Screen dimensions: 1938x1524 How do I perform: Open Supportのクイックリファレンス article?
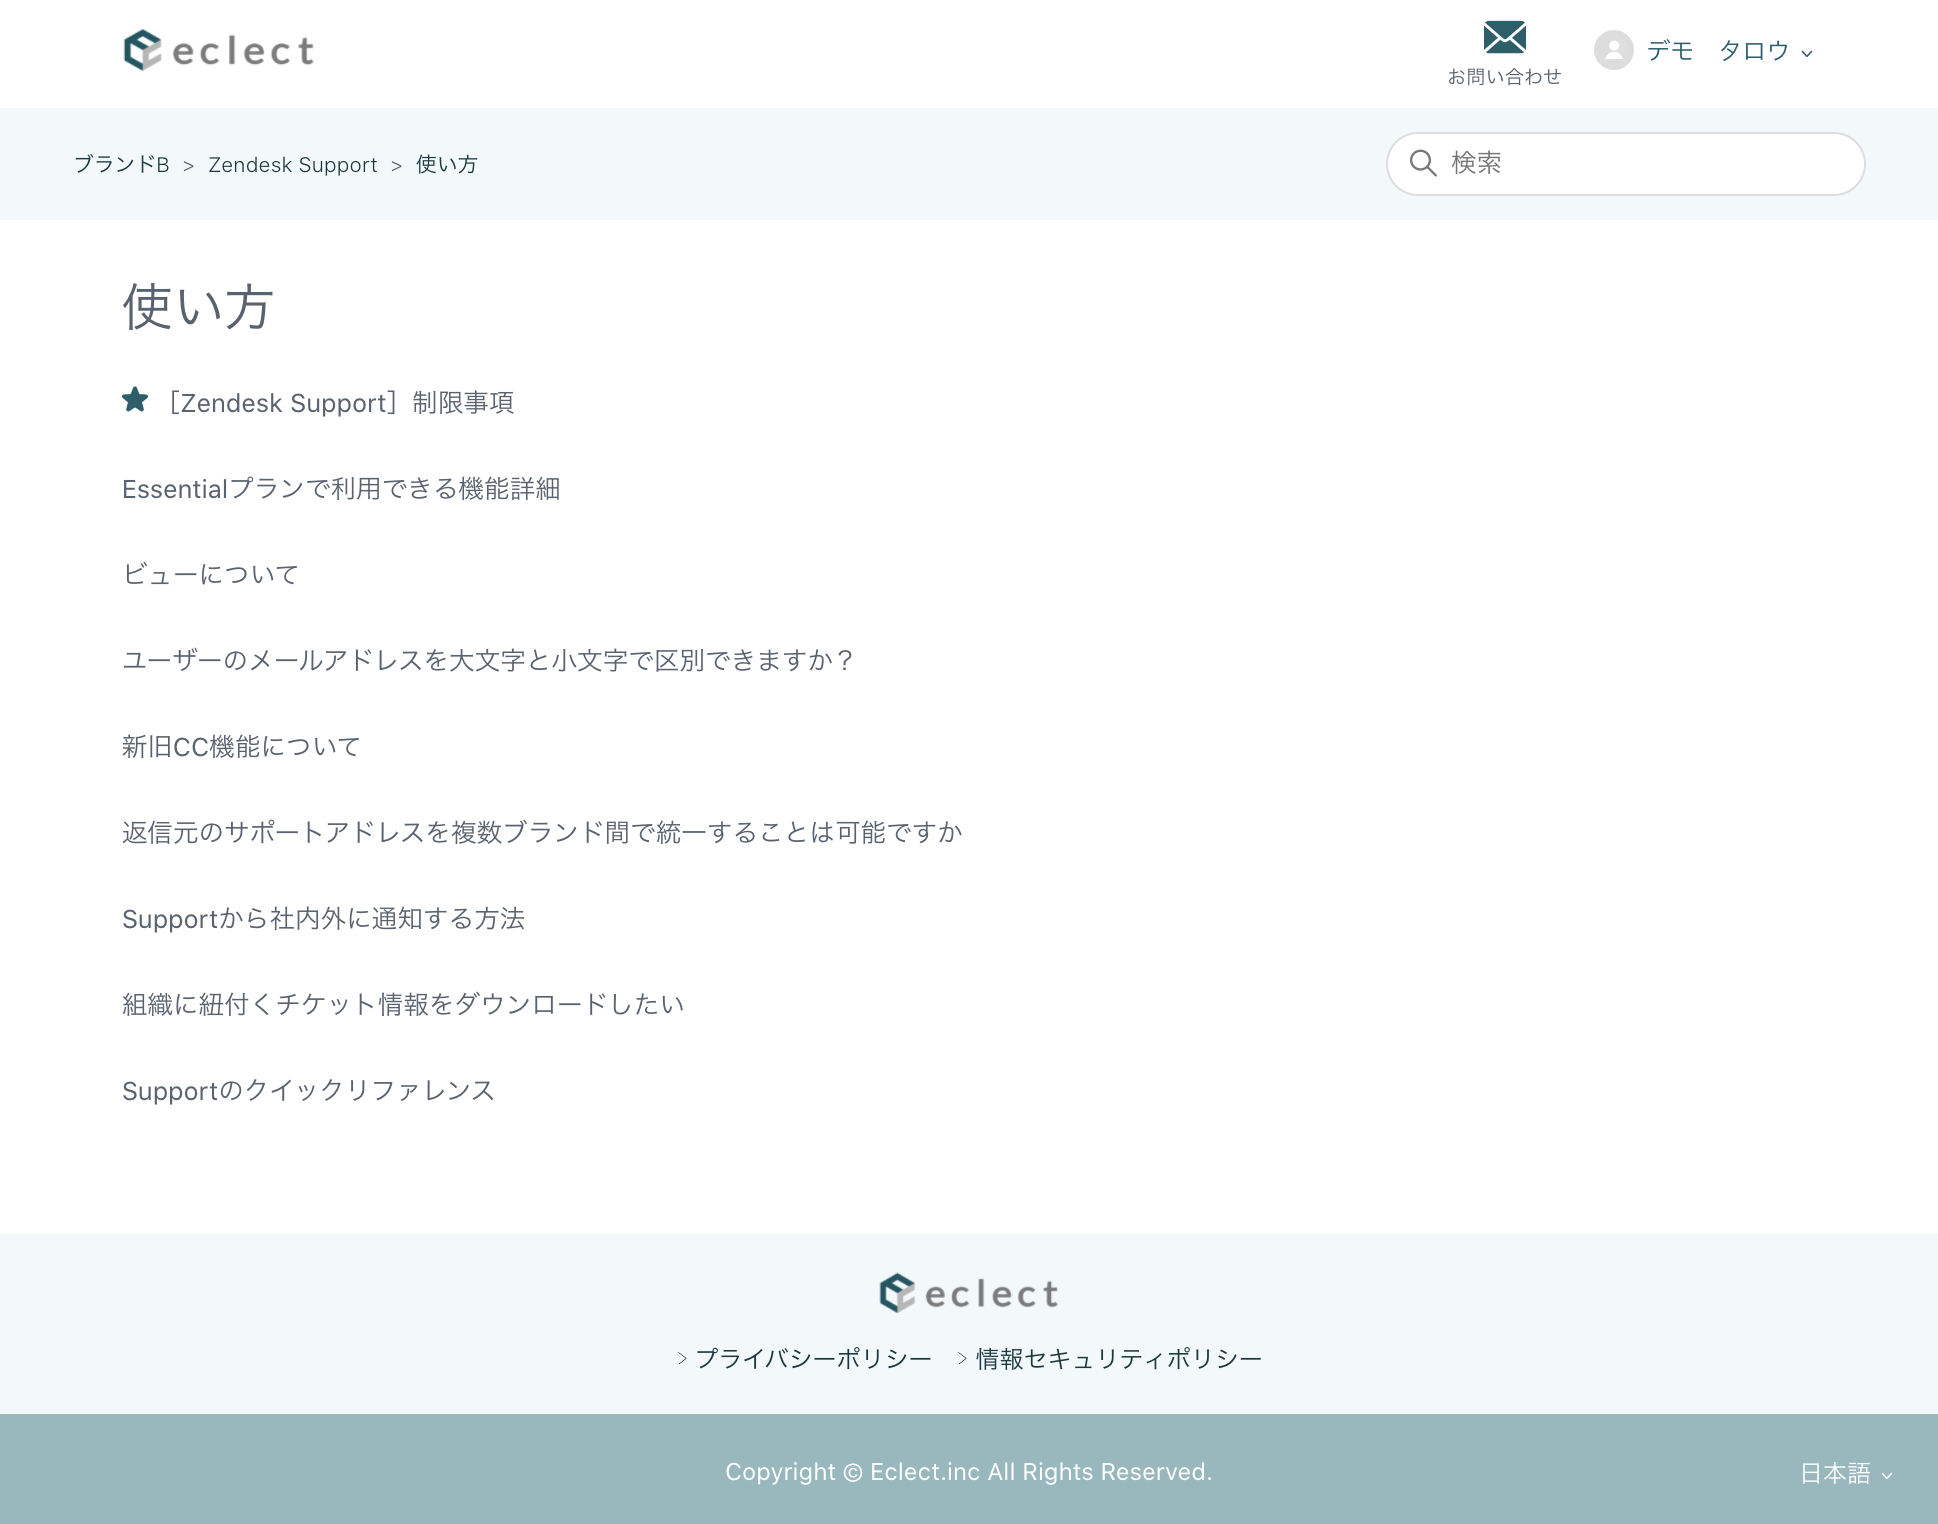(308, 1091)
